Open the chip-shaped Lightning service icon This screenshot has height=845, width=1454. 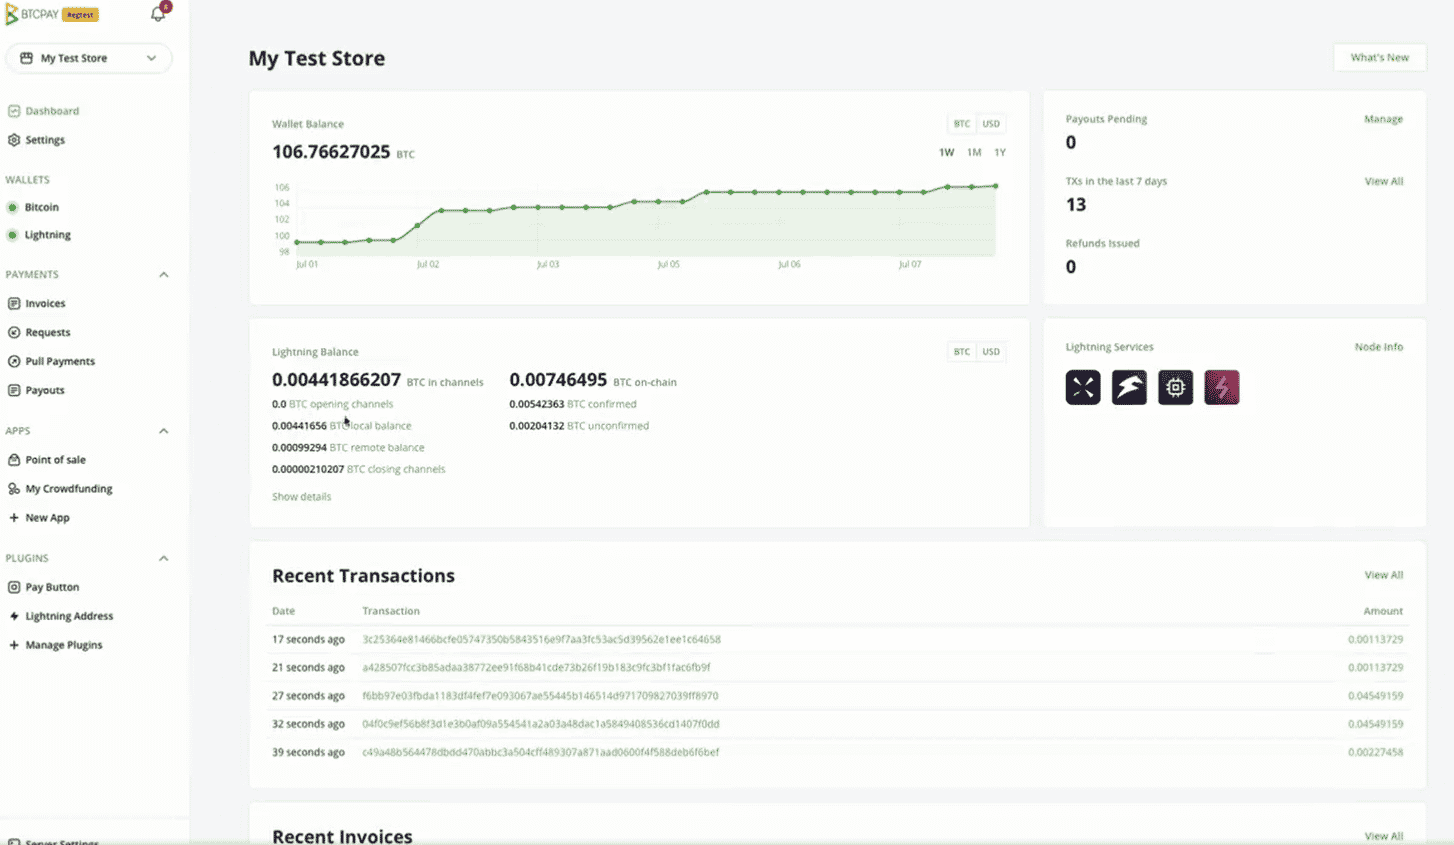tap(1175, 387)
